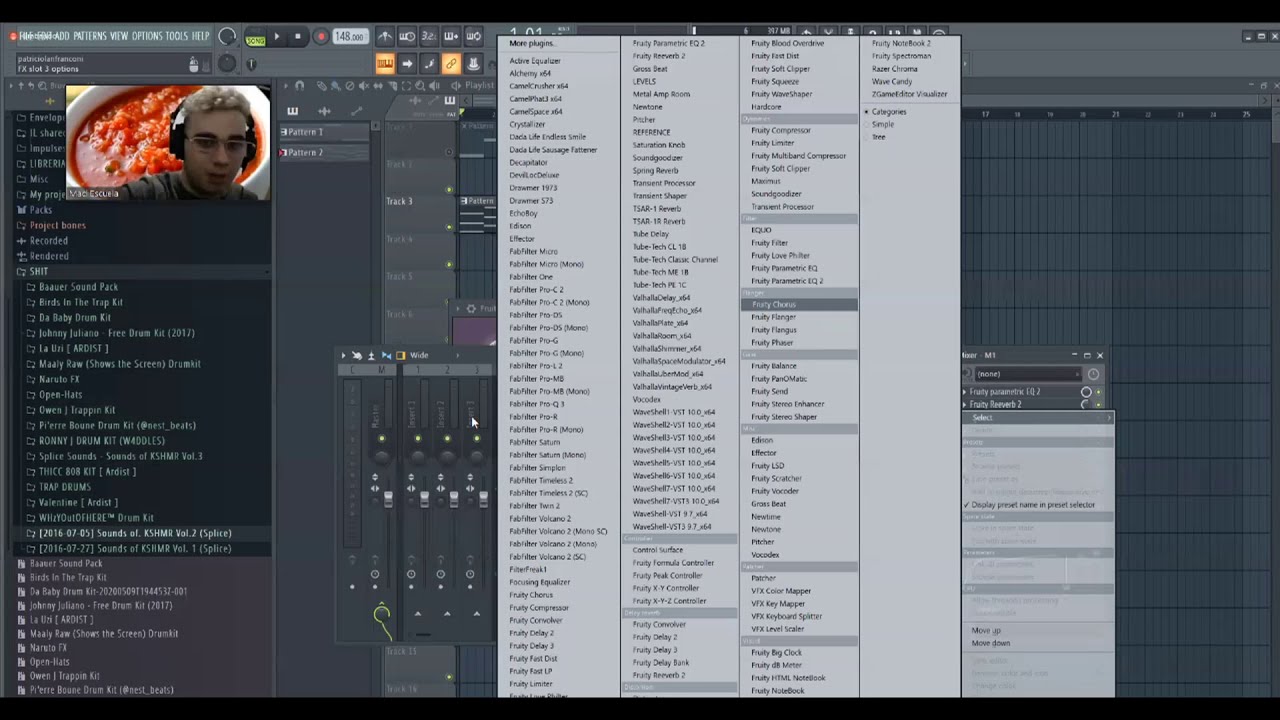The image size is (1280, 720).
Task: Select the playlist delete tool
Action: (349, 86)
